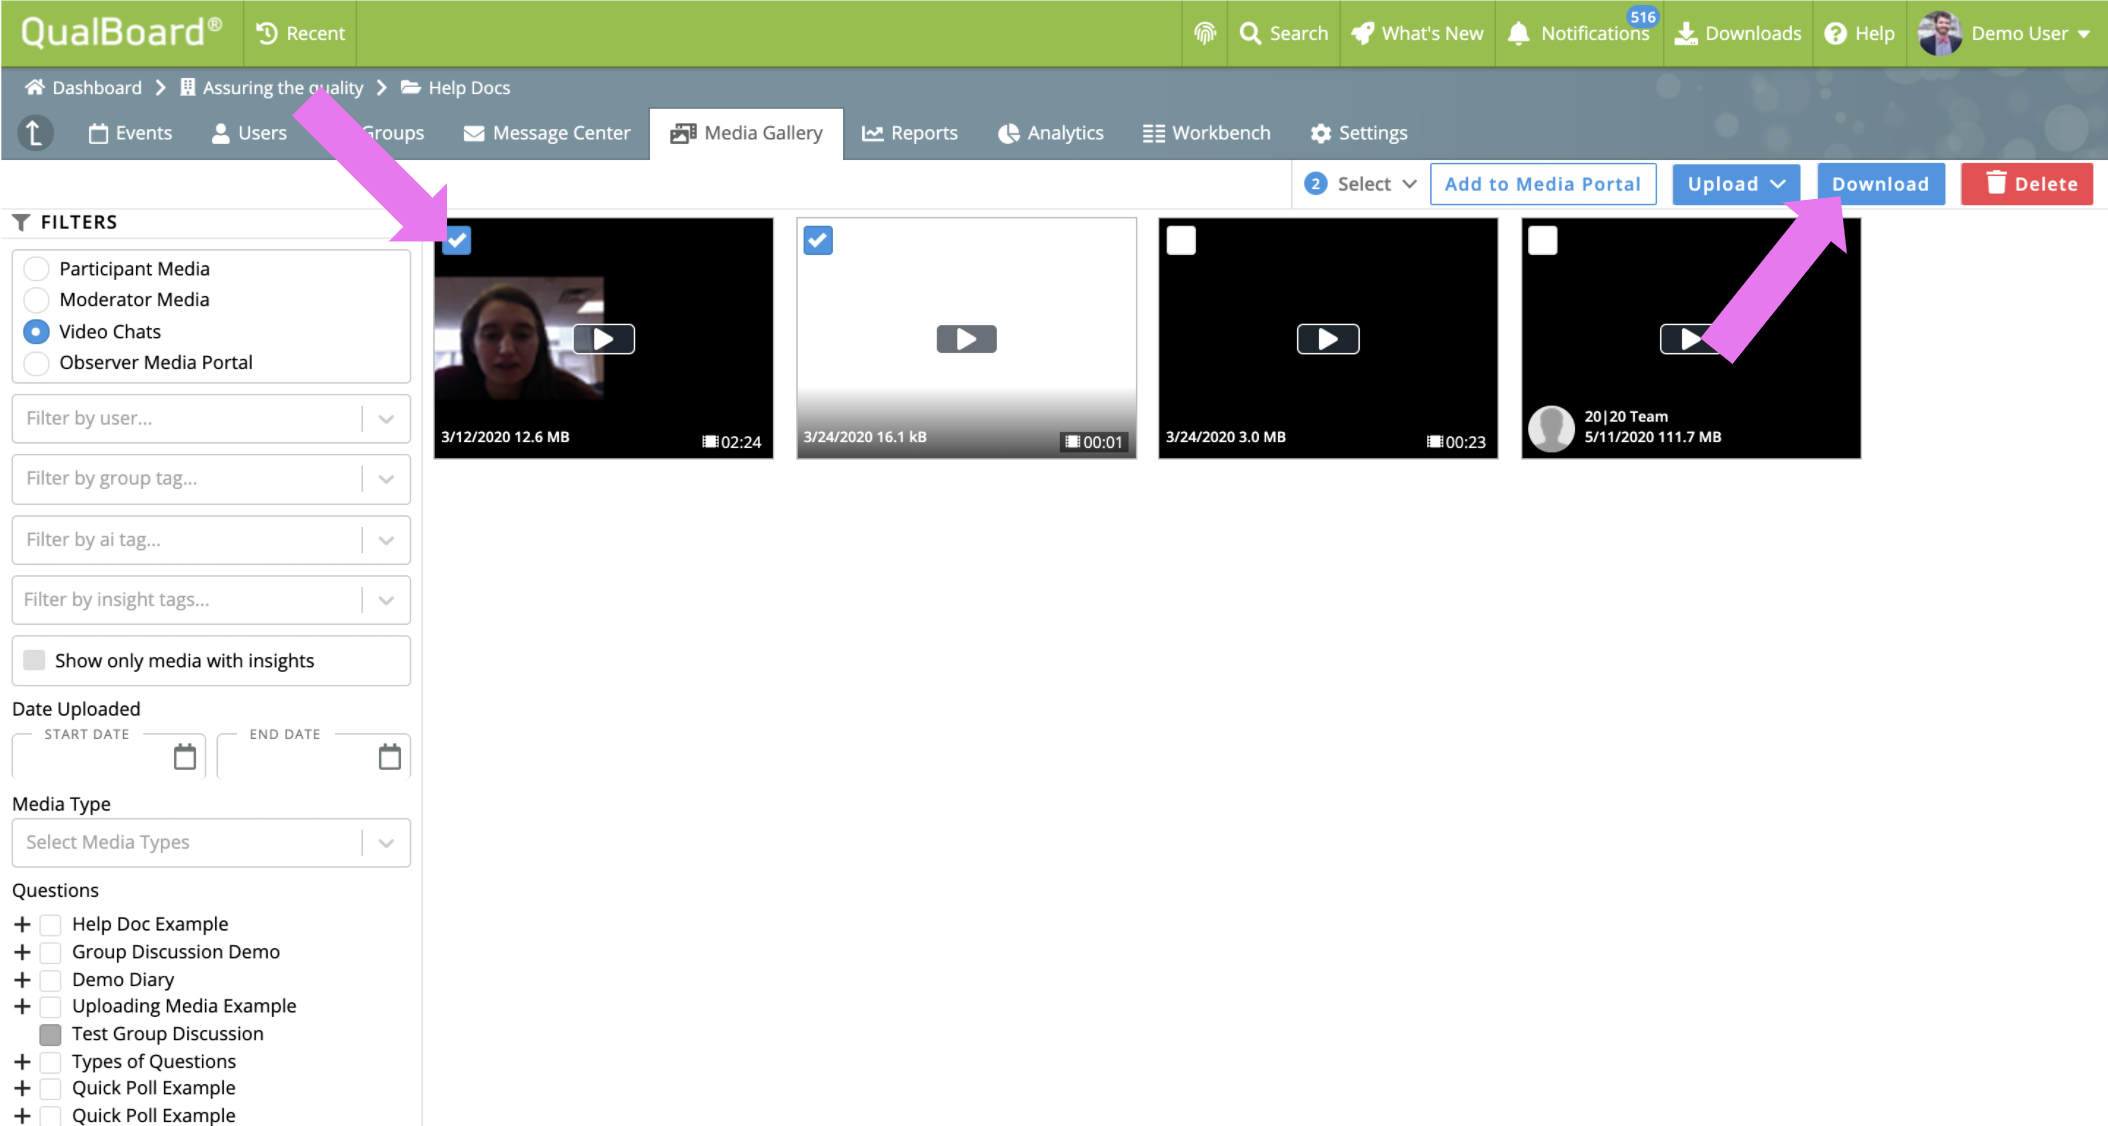Click the Download button
This screenshot has width=2108, height=1126.
(1880, 184)
